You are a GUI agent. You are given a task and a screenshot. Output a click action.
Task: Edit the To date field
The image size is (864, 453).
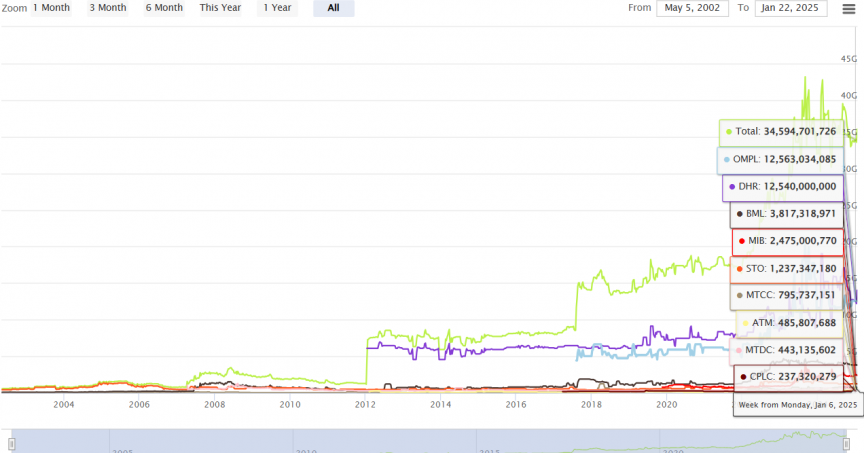coord(791,8)
